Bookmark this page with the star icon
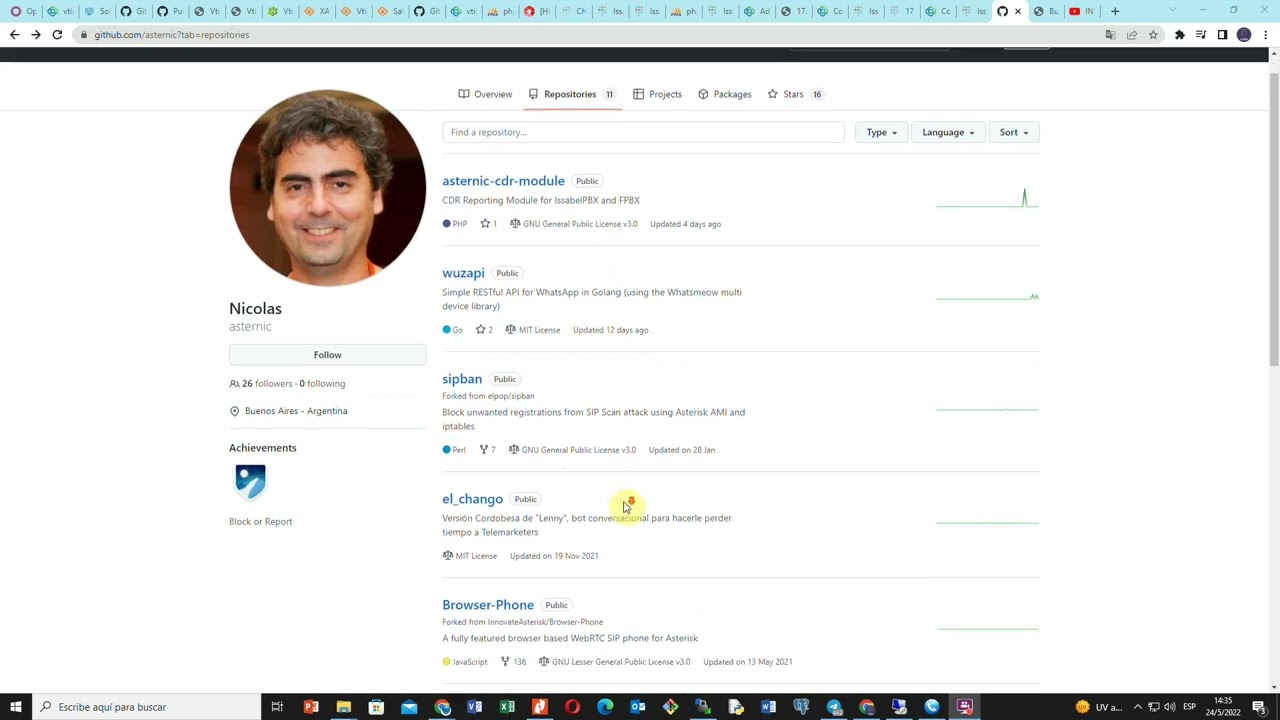The image size is (1280, 720). pos(1153,35)
